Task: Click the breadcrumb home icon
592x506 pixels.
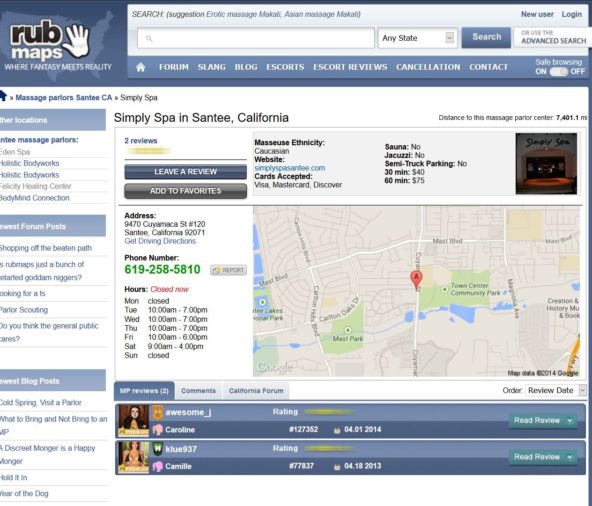Action: pos(3,96)
